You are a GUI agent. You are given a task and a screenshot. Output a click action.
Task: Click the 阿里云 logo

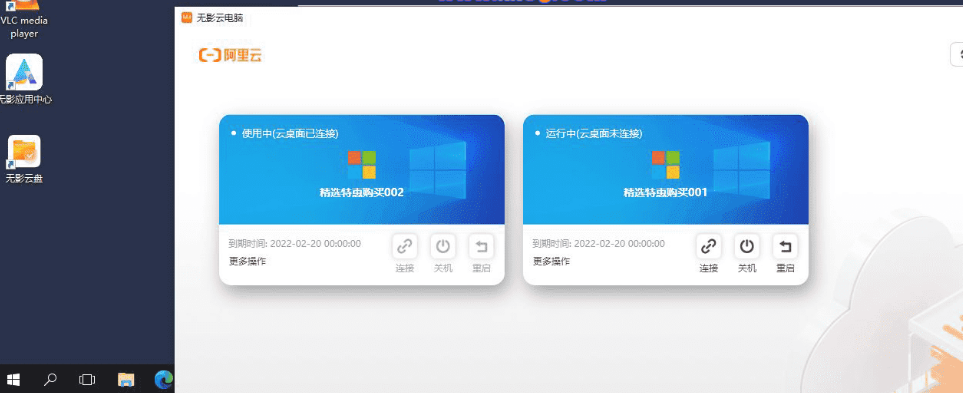pyautogui.click(x=231, y=55)
